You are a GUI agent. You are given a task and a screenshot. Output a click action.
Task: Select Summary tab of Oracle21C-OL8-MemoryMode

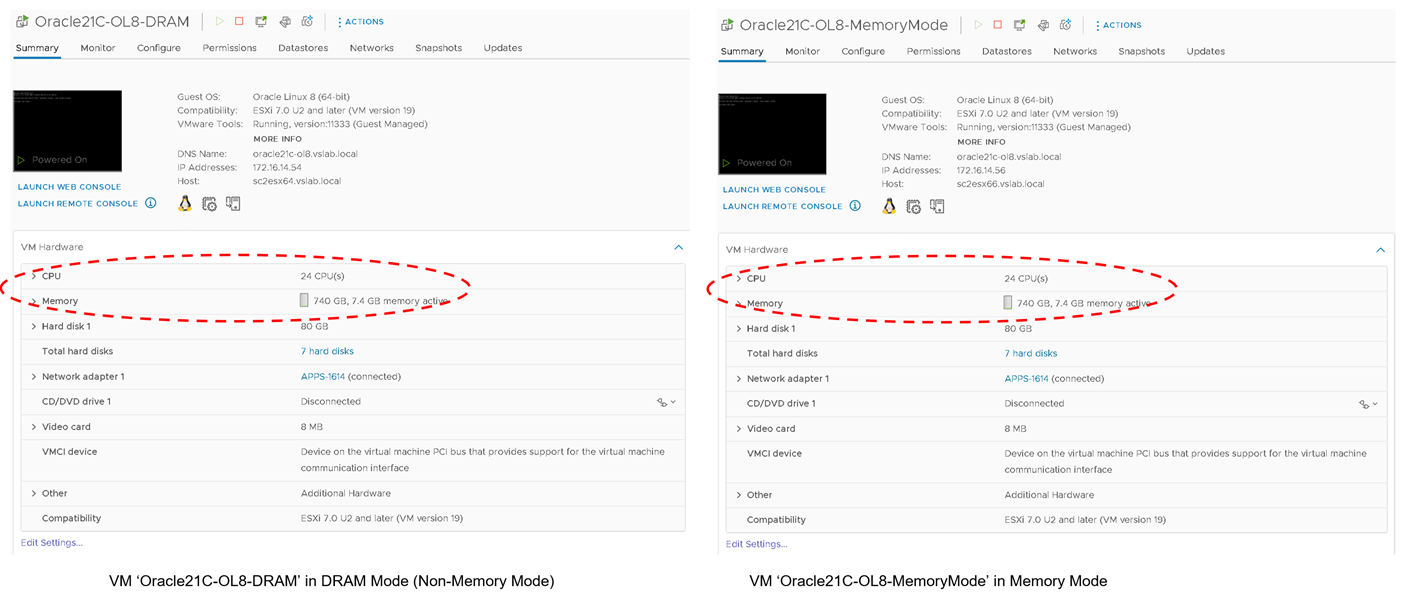tap(741, 51)
